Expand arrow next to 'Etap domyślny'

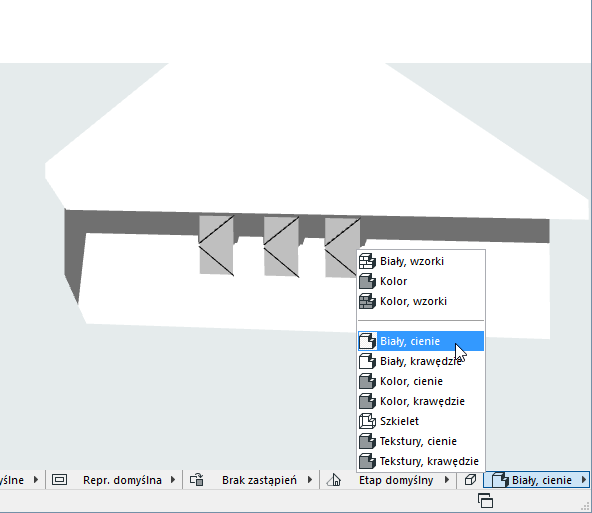[447, 480]
